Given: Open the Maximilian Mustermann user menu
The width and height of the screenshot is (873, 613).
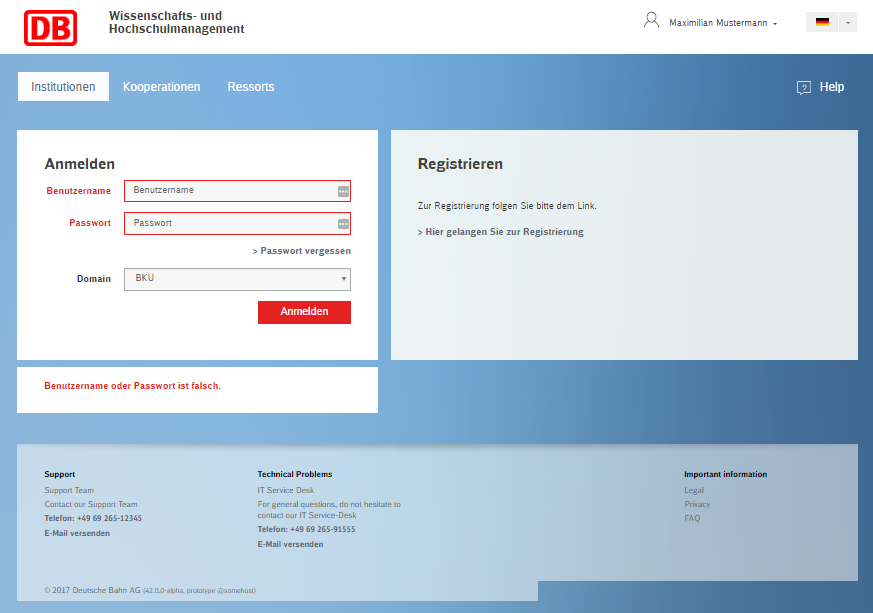Looking at the screenshot, I should pyautogui.click(x=723, y=23).
